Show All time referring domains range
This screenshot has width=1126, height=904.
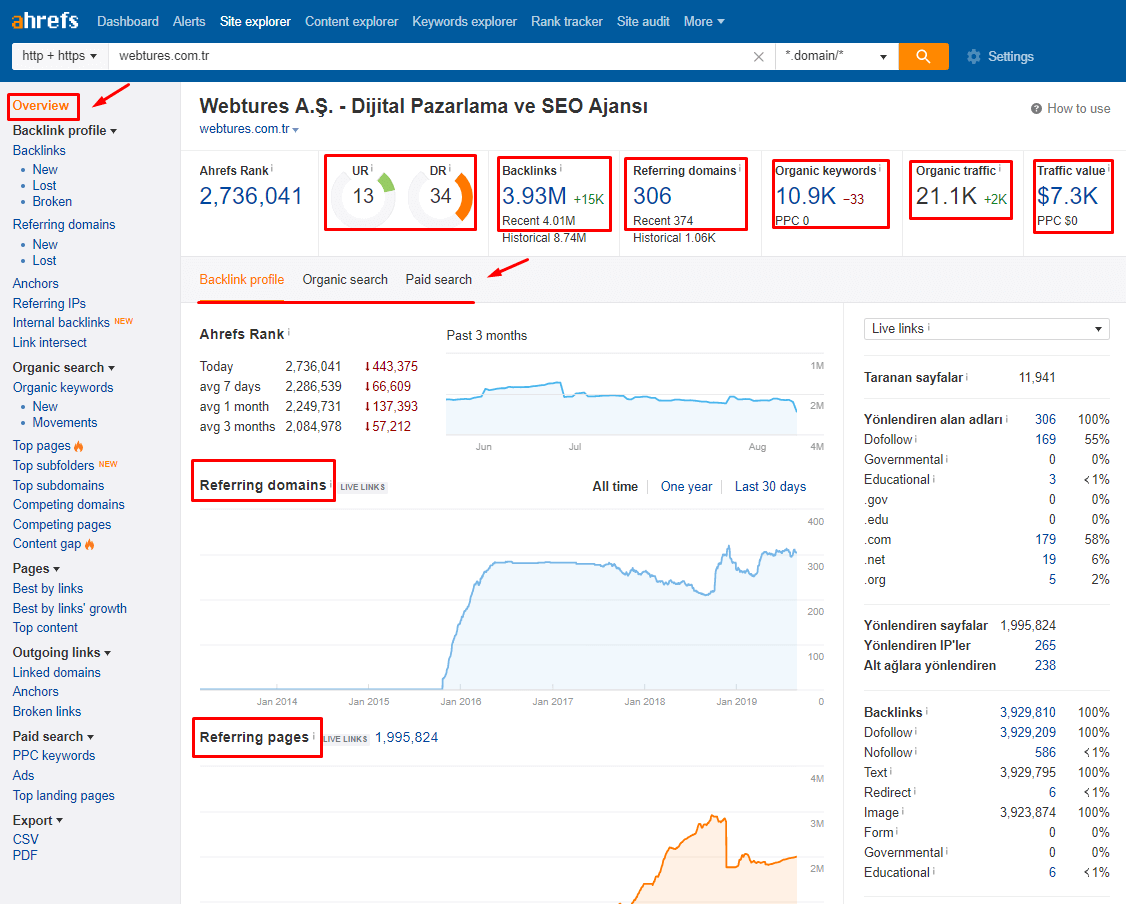(615, 487)
